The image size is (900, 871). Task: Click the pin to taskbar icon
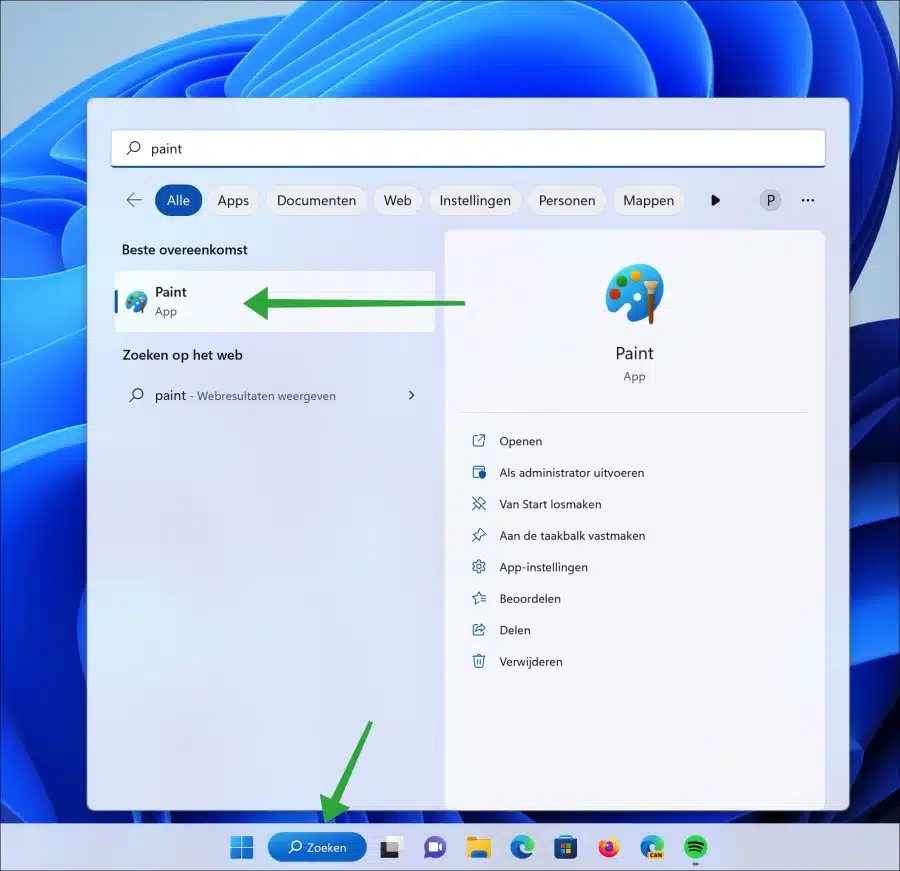pyautogui.click(x=479, y=535)
